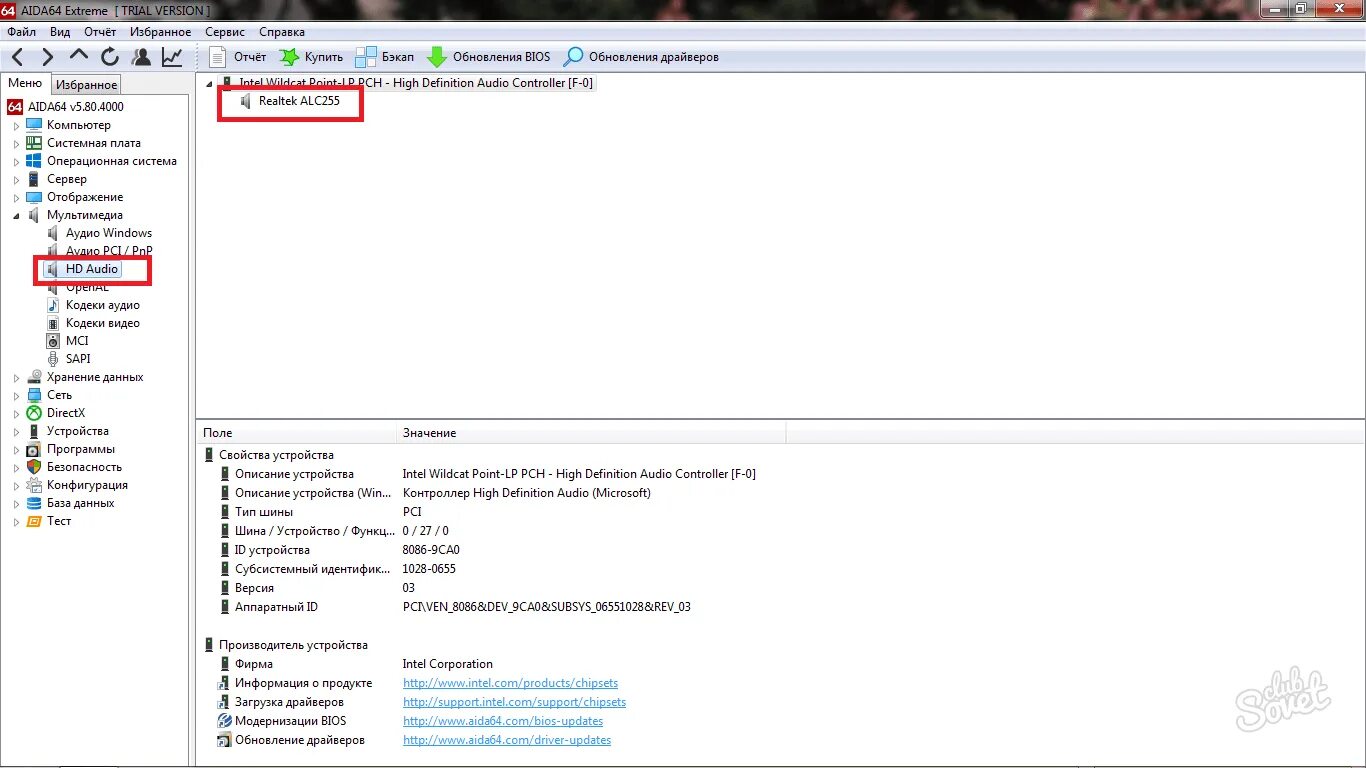Open the Отчёт menu in menu bar
1366x768 pixels.
pos(100,32)
